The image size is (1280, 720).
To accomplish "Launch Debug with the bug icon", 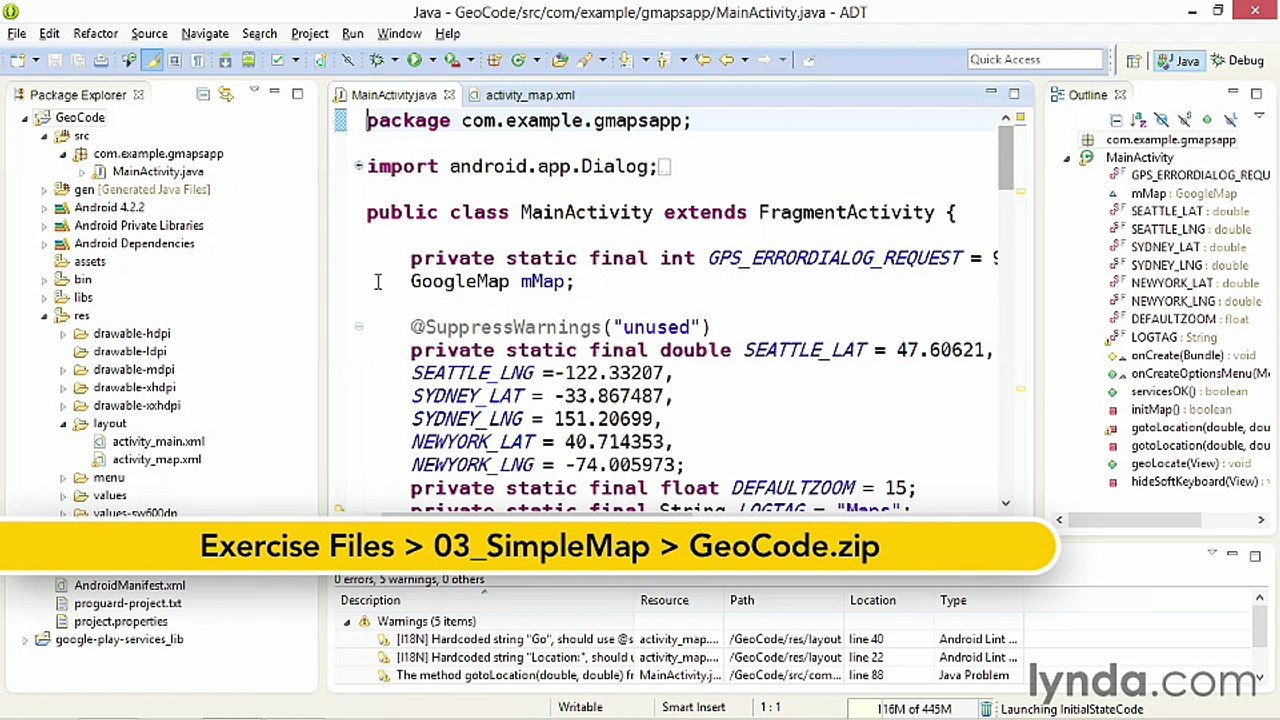I will tap(376, 60).
